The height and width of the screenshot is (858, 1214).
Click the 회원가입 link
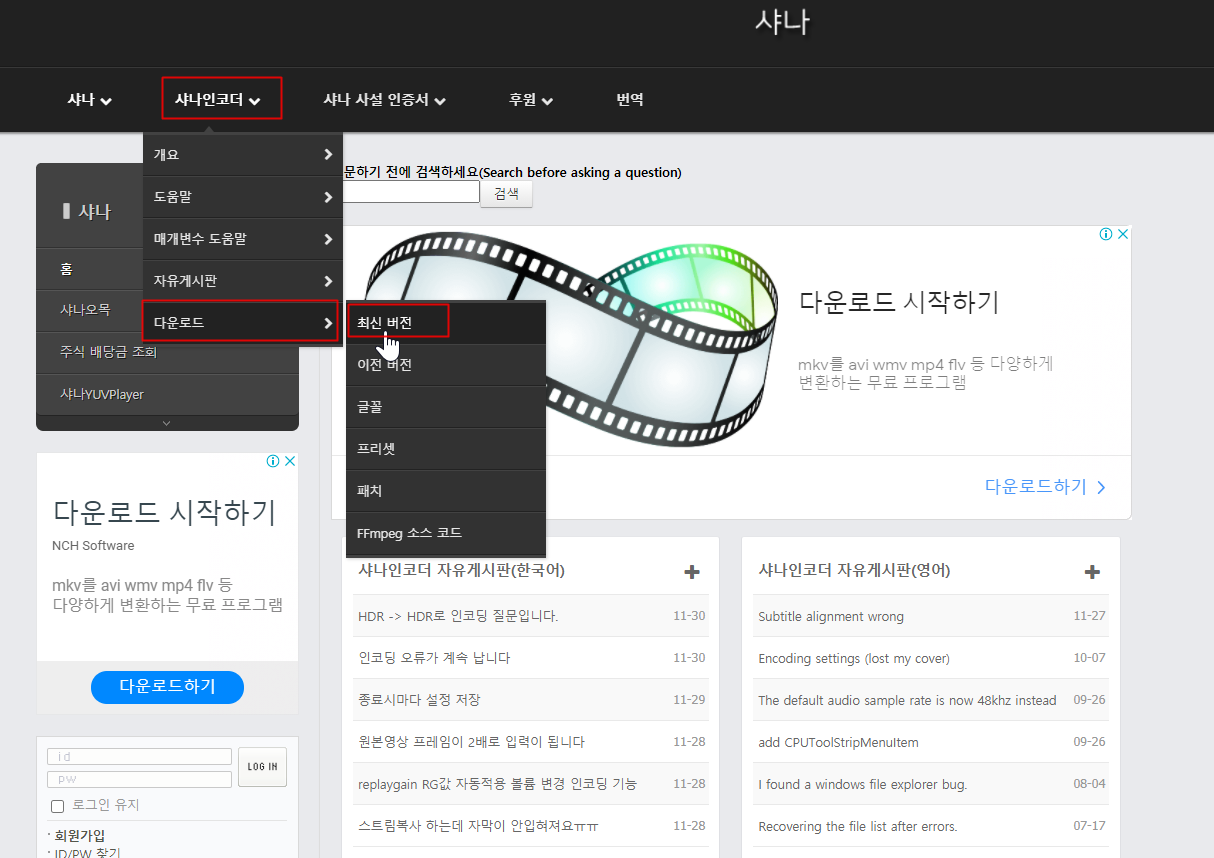pyautogui.click(x=79, y=835)
